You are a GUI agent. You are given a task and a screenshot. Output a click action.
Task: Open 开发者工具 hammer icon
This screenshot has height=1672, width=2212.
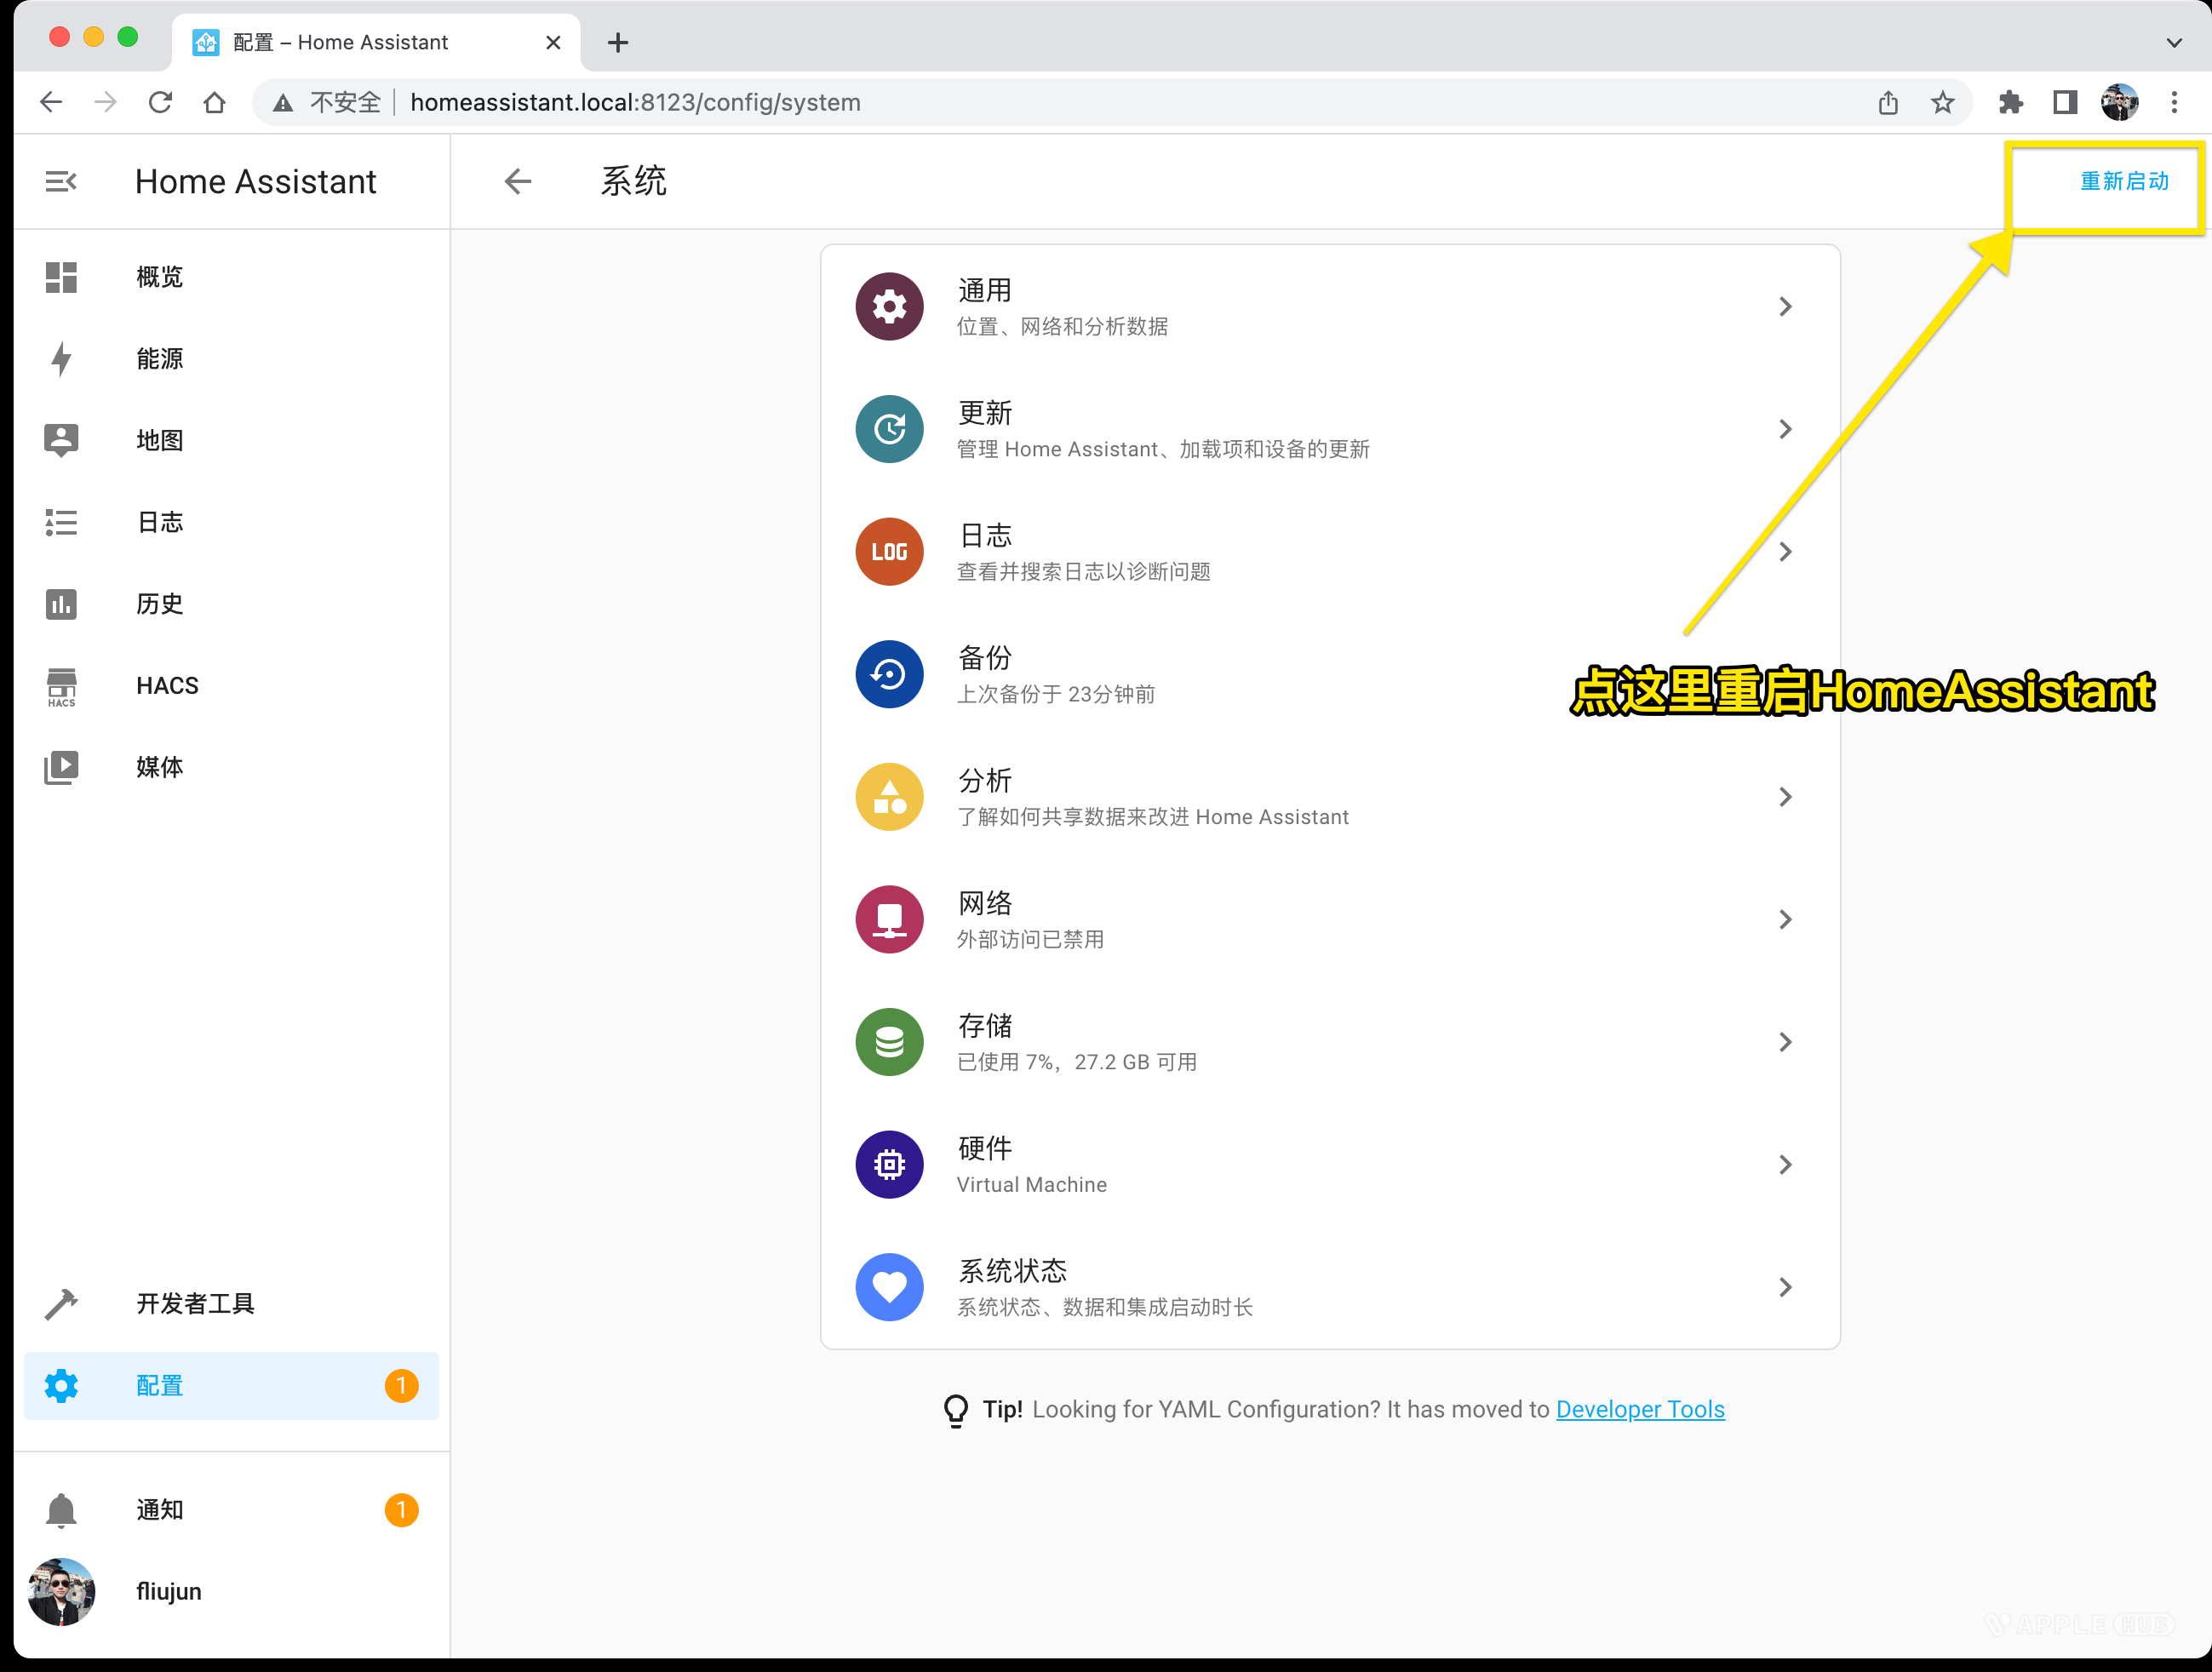coord(60,1303)
